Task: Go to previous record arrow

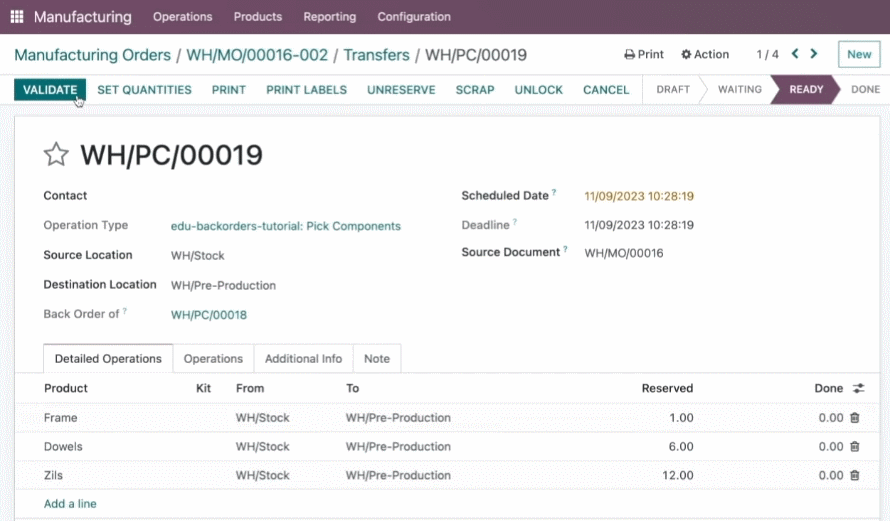Action: tap(795, 54)
